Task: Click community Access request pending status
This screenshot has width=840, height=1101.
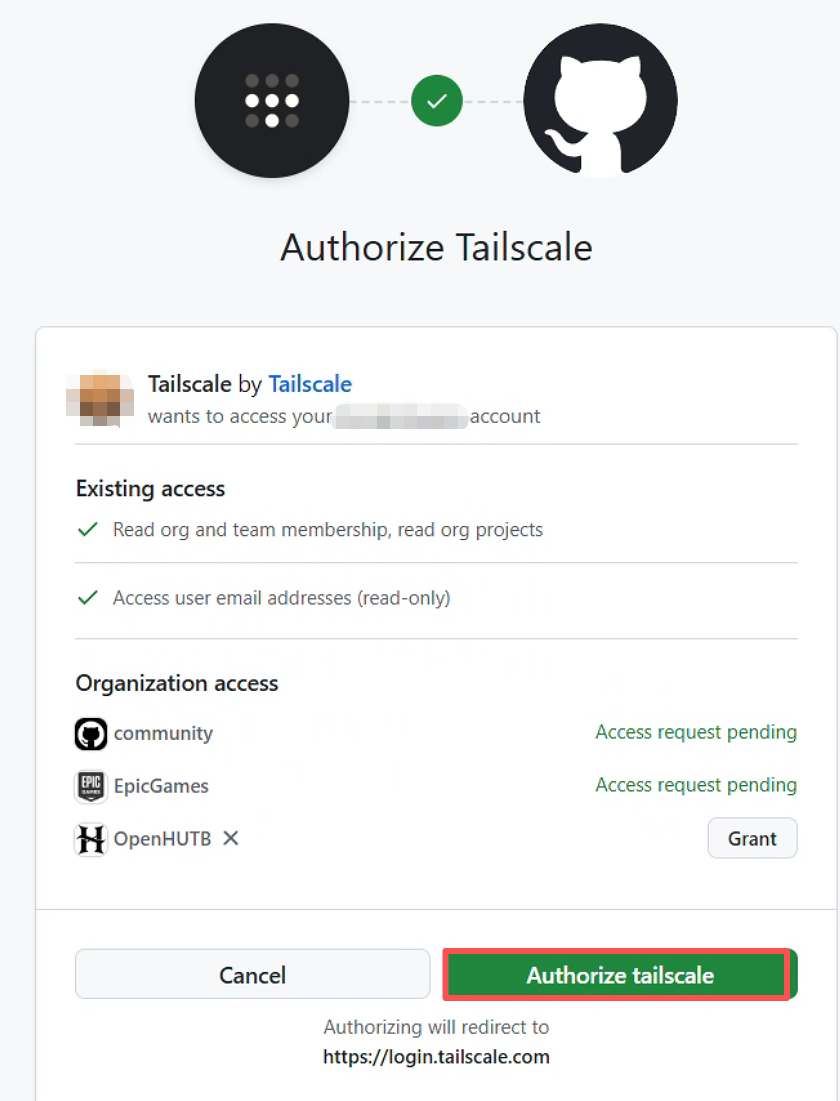Action: pyautogui.click(x=696, y=732)
